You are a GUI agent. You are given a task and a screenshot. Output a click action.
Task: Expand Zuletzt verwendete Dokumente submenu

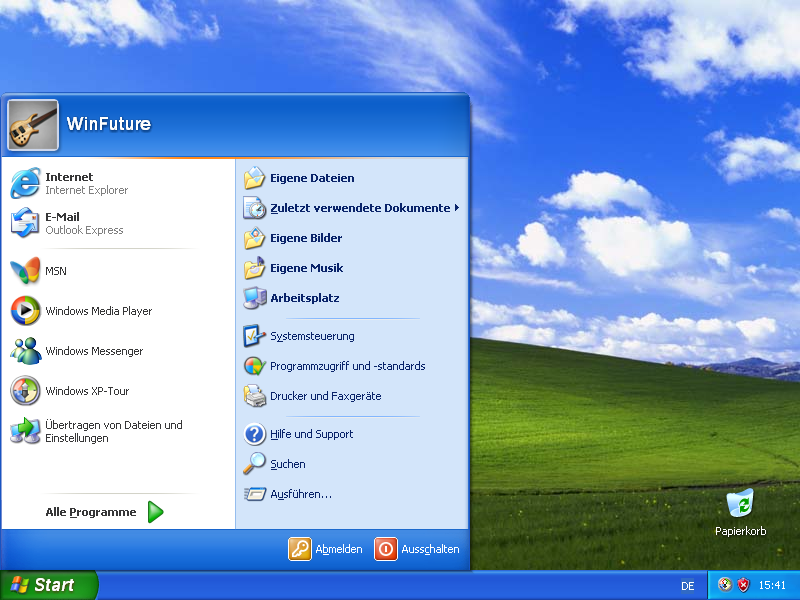(x=359, y=208)
